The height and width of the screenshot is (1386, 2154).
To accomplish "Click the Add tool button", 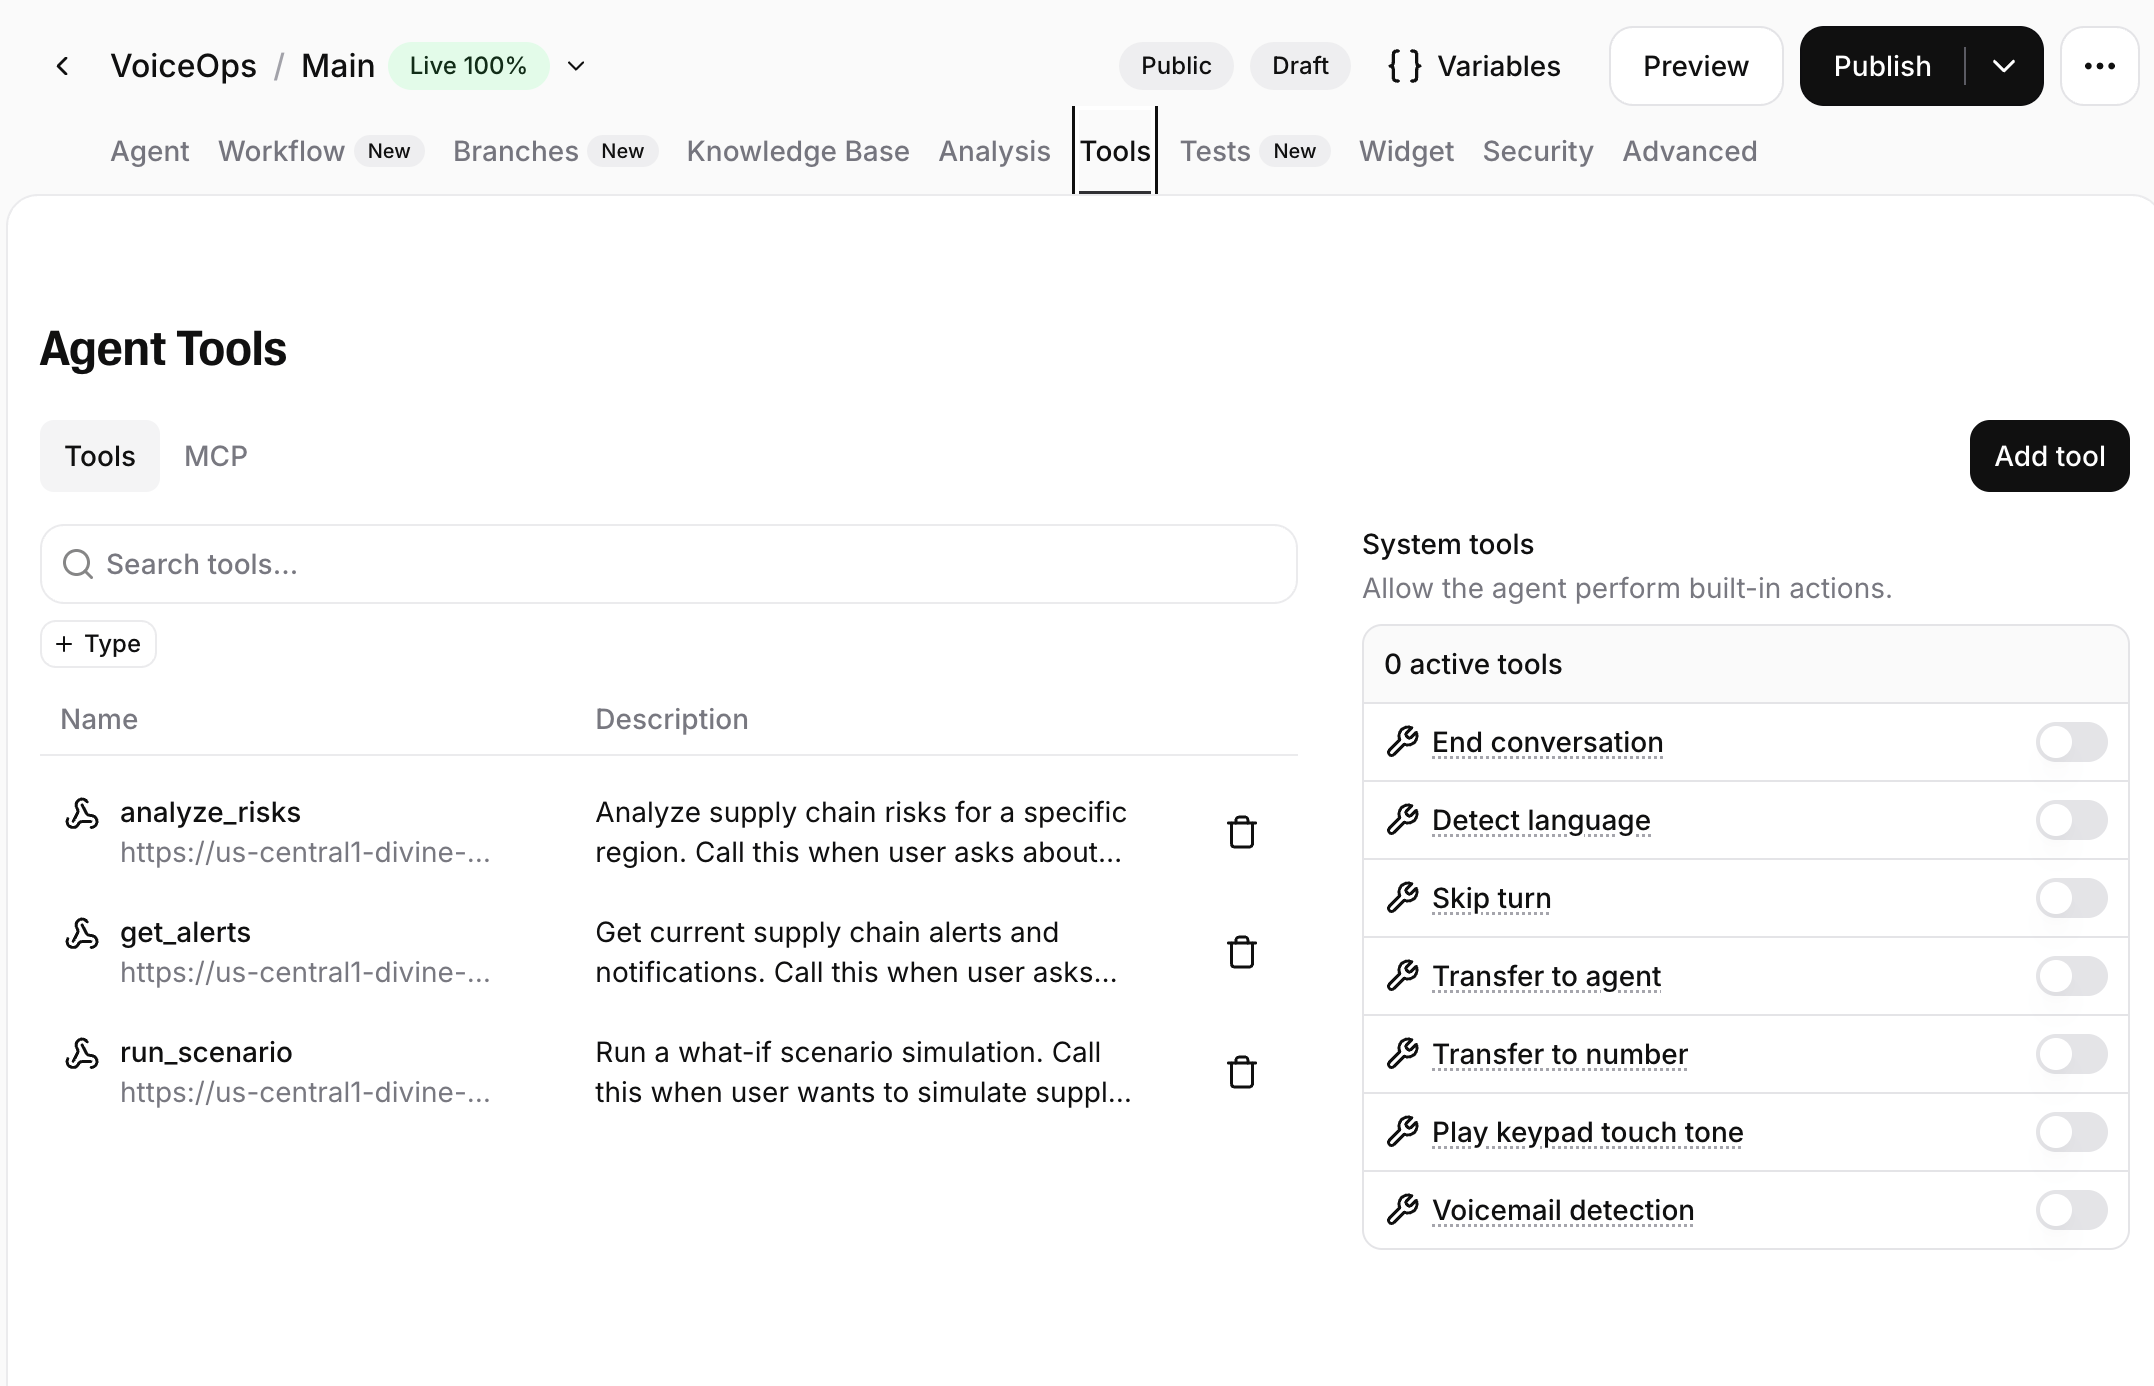I will (x=2049, y=456).
